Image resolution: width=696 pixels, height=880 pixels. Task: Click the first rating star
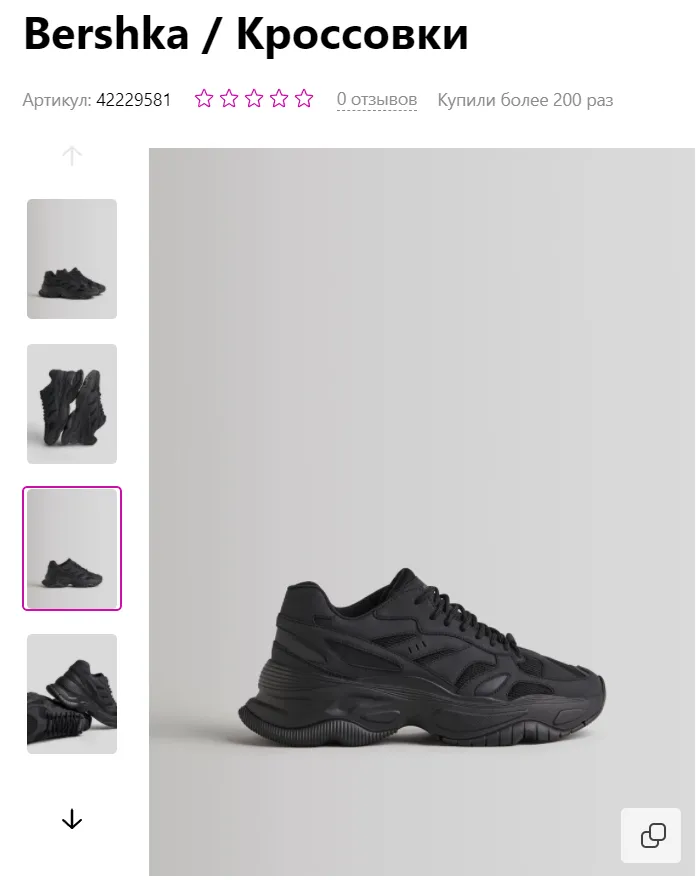pyautogui.click(x=204, y=99)
